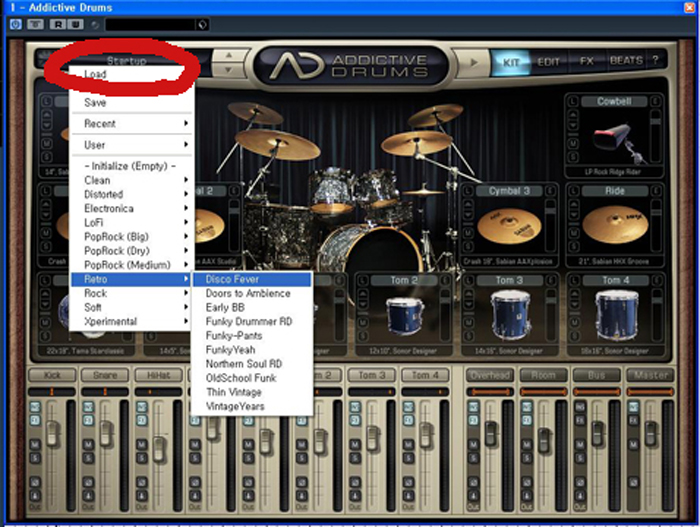Click the cowbell instrument image
Image resolution: width=700 pixels, height=527 pixels.
tap(619, 143)
